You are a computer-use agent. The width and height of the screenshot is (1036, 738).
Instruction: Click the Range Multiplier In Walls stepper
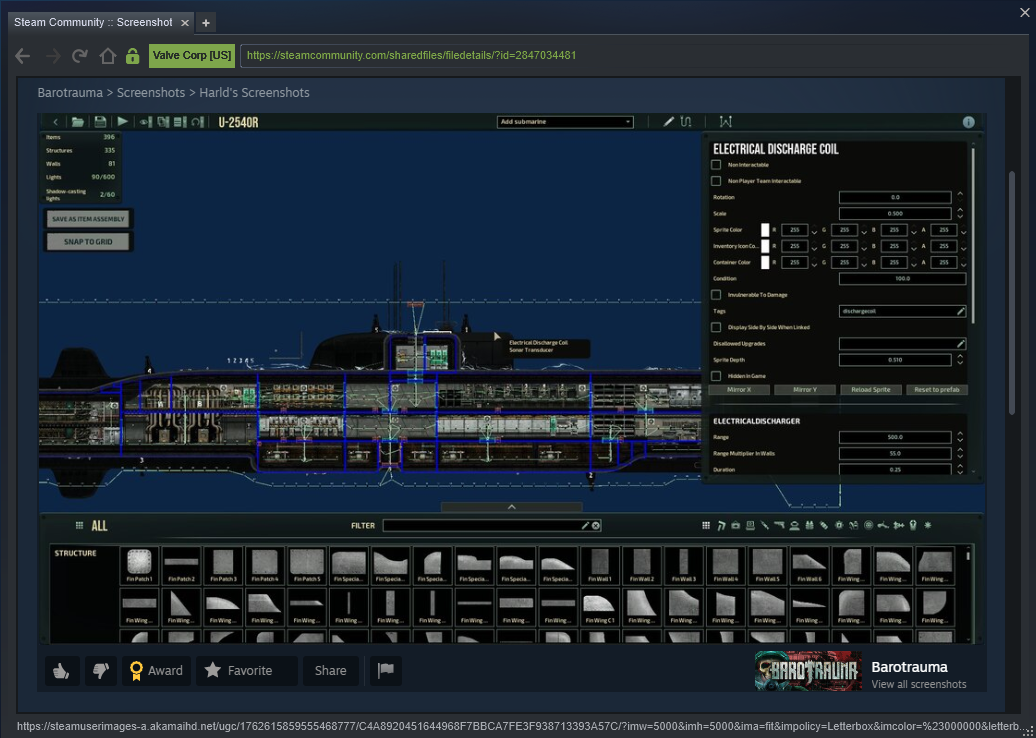point(960,454)
